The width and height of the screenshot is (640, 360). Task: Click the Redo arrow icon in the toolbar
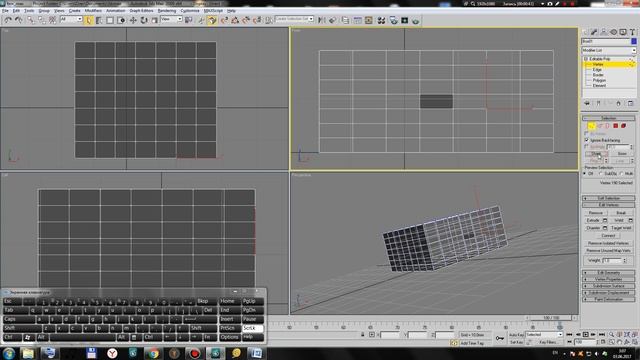pyautogui.click(x=18, y=20)
